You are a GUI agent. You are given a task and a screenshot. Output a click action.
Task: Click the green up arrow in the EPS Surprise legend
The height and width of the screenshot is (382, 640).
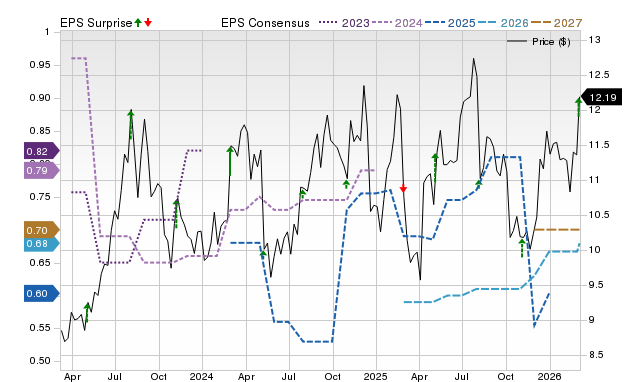tap(138, 22)
